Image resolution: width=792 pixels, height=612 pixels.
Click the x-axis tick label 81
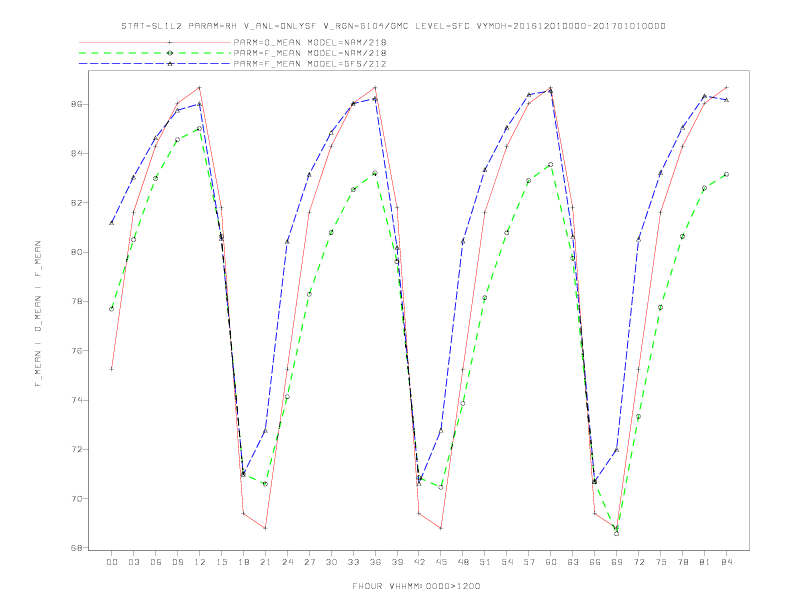tap(705, 562)
